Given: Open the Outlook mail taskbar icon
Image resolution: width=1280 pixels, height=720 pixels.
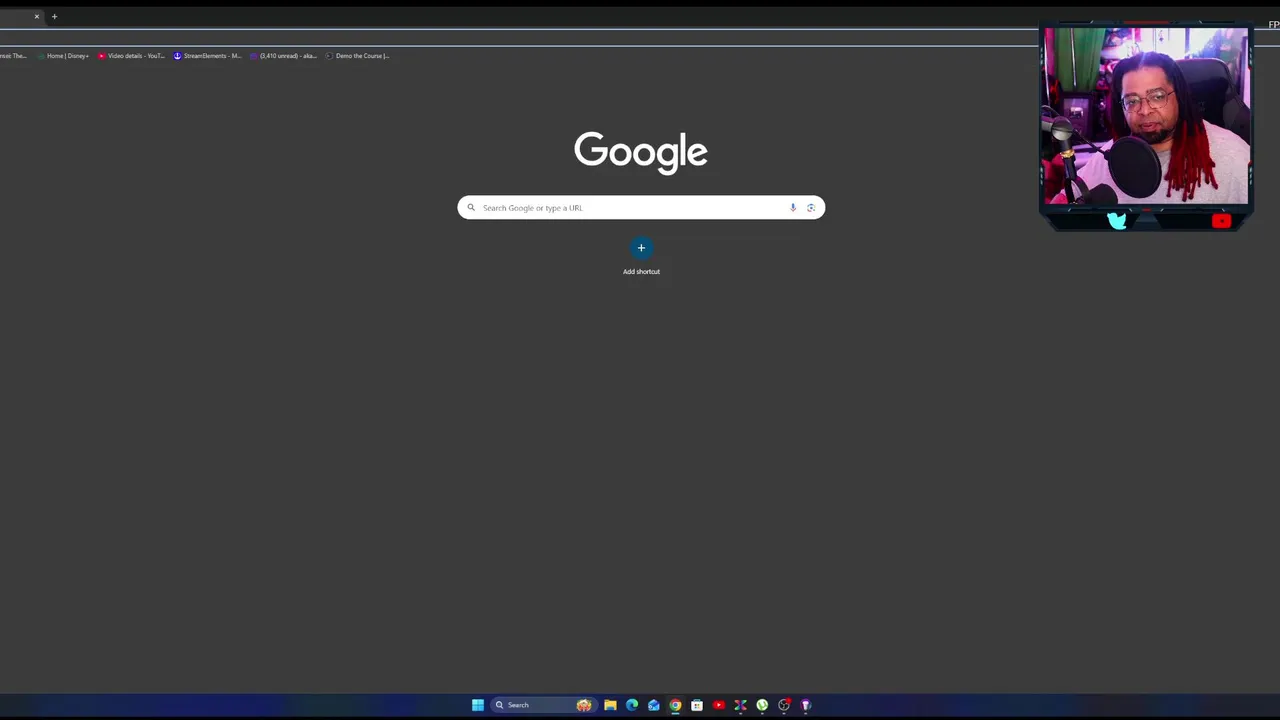Looking at the screenshot, I should tap(654, 705).
